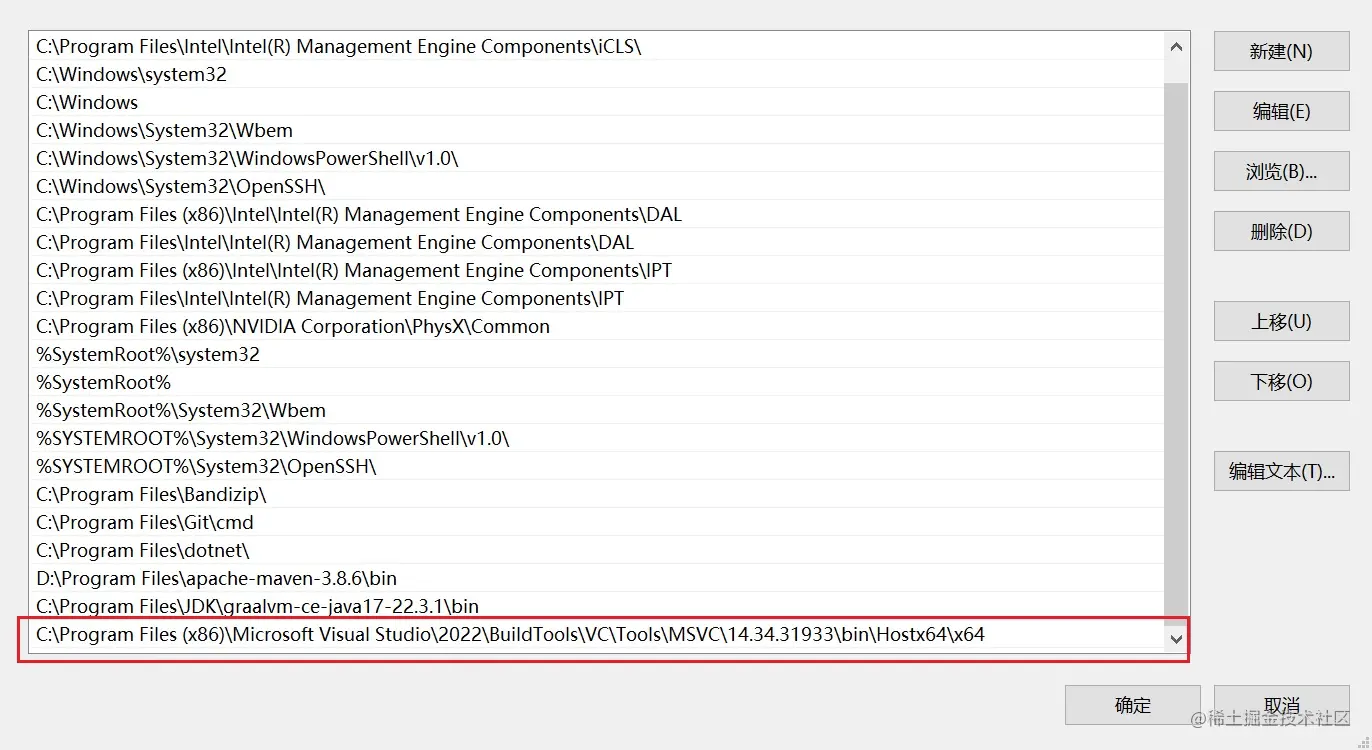Select the apache-maven-3.8.6\bin entry
The width and height of the screenshot is (1372, 750).
(597, 578)
